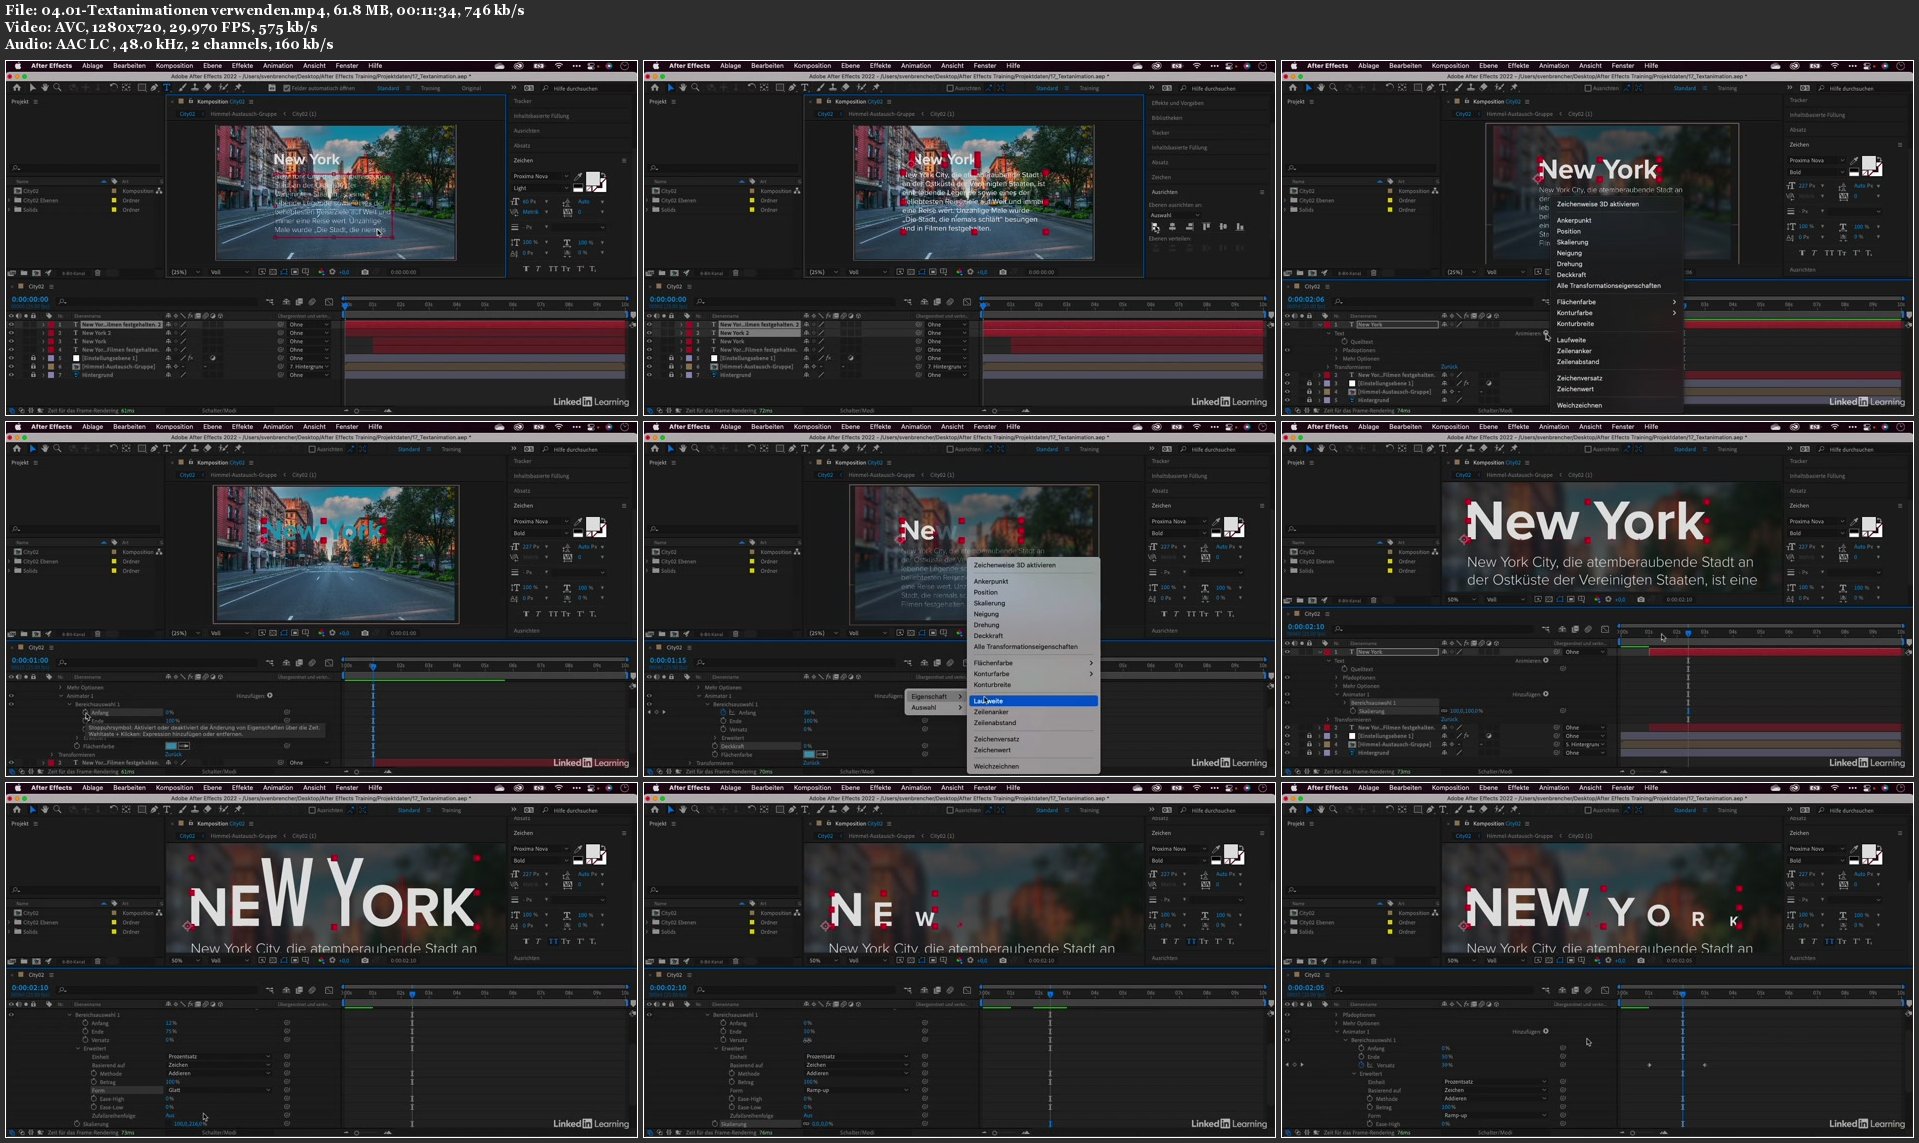The image size is (1919, 1143).
Task: Switch to the Original workspace tab
Action: coord(470,88)
